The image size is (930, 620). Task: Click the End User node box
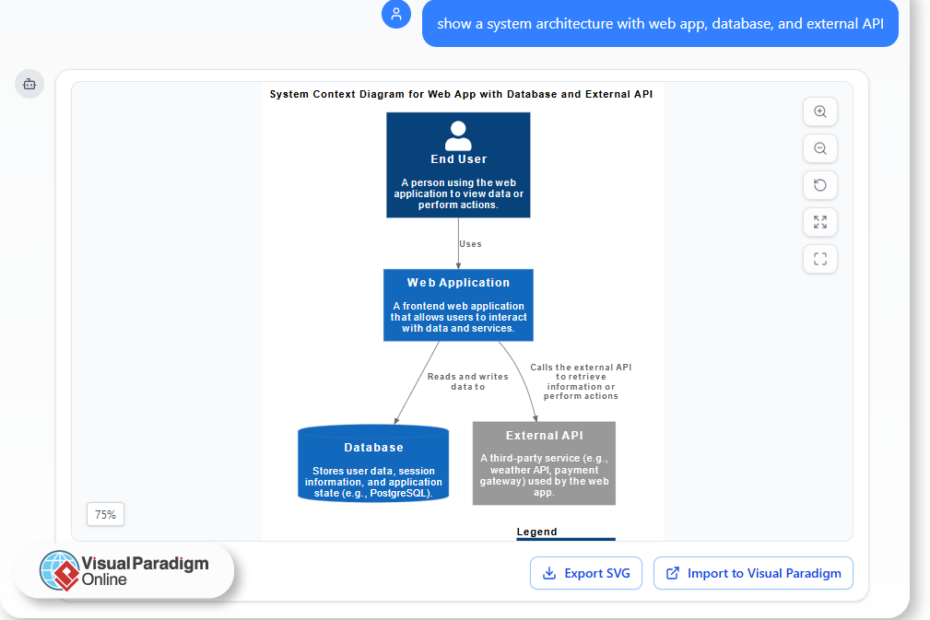click(458, 165)
